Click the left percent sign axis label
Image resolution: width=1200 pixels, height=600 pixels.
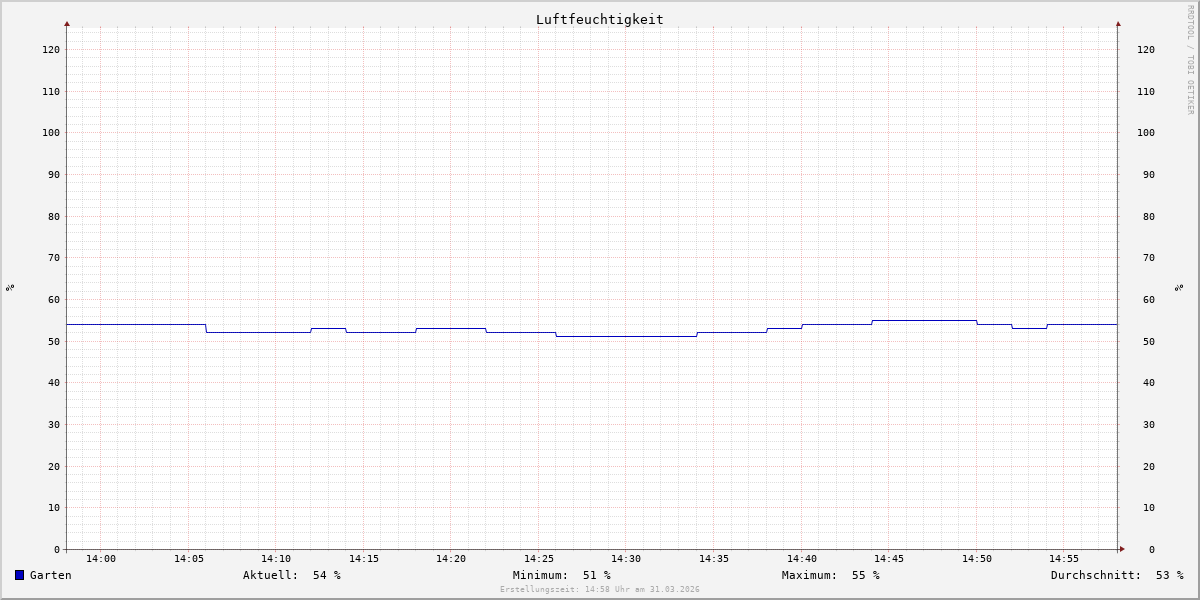pos(10,287)
